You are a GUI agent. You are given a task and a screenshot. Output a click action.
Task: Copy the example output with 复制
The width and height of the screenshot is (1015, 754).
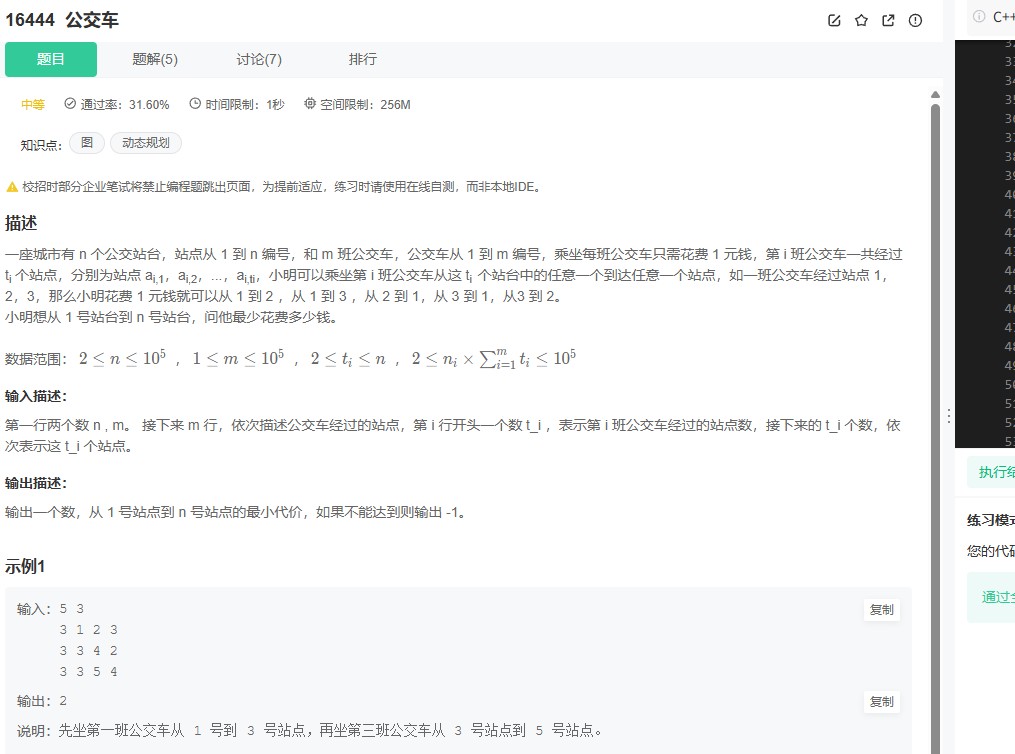882,702
